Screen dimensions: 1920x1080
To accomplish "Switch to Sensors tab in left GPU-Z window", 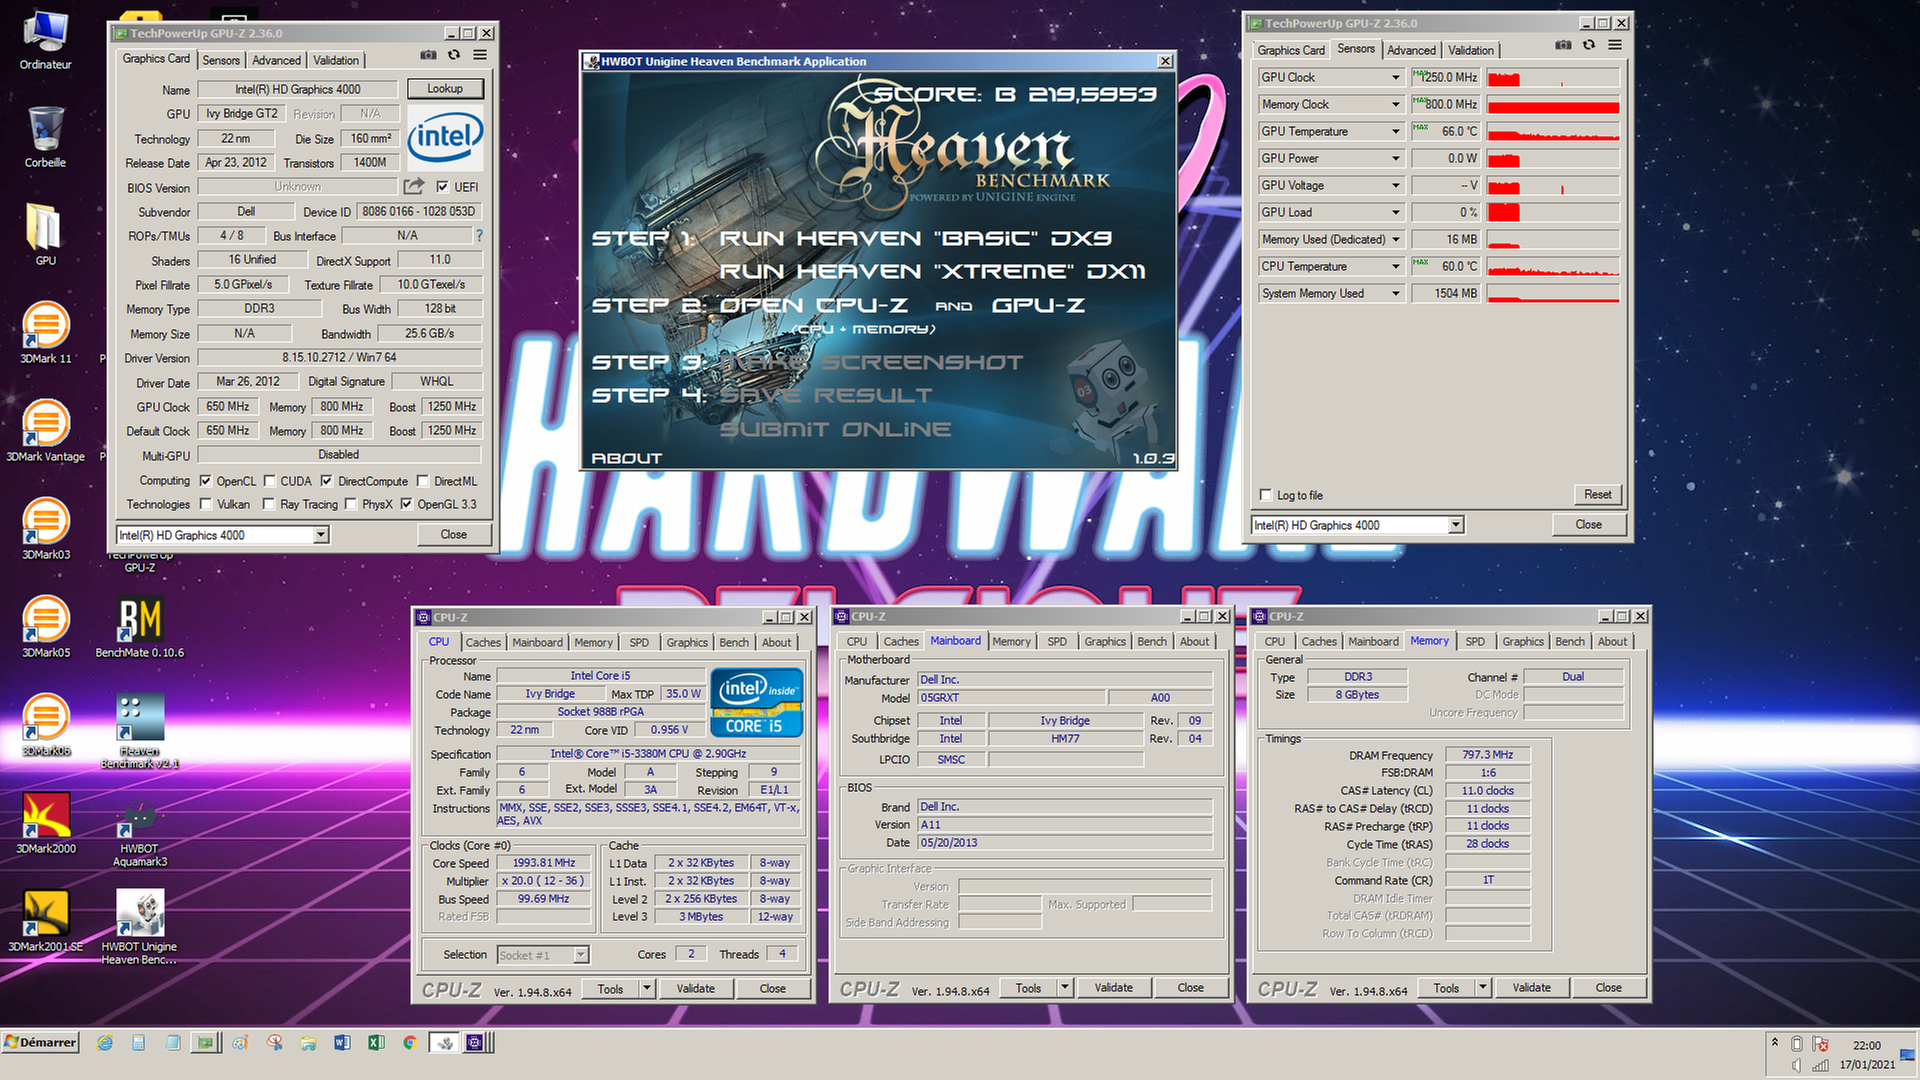I will tap(221, 60).
